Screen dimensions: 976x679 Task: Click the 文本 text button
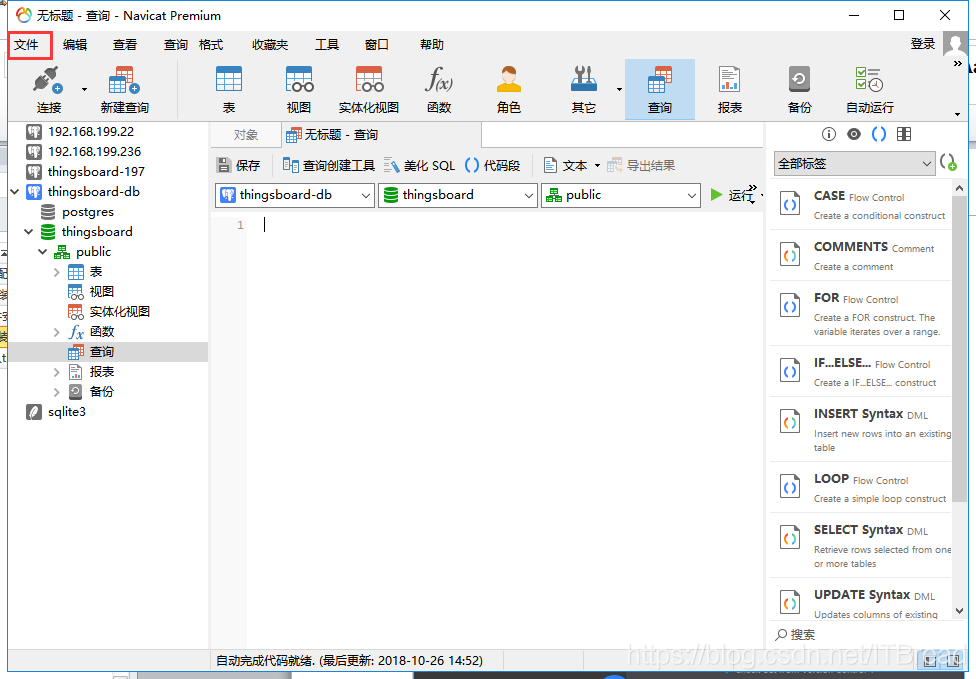(x=566, y=165)
